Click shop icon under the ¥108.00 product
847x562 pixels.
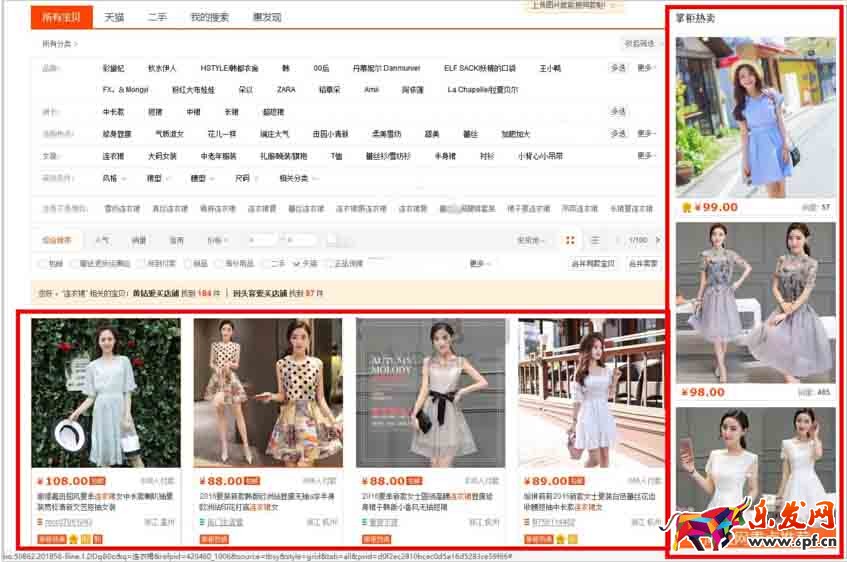37,522
